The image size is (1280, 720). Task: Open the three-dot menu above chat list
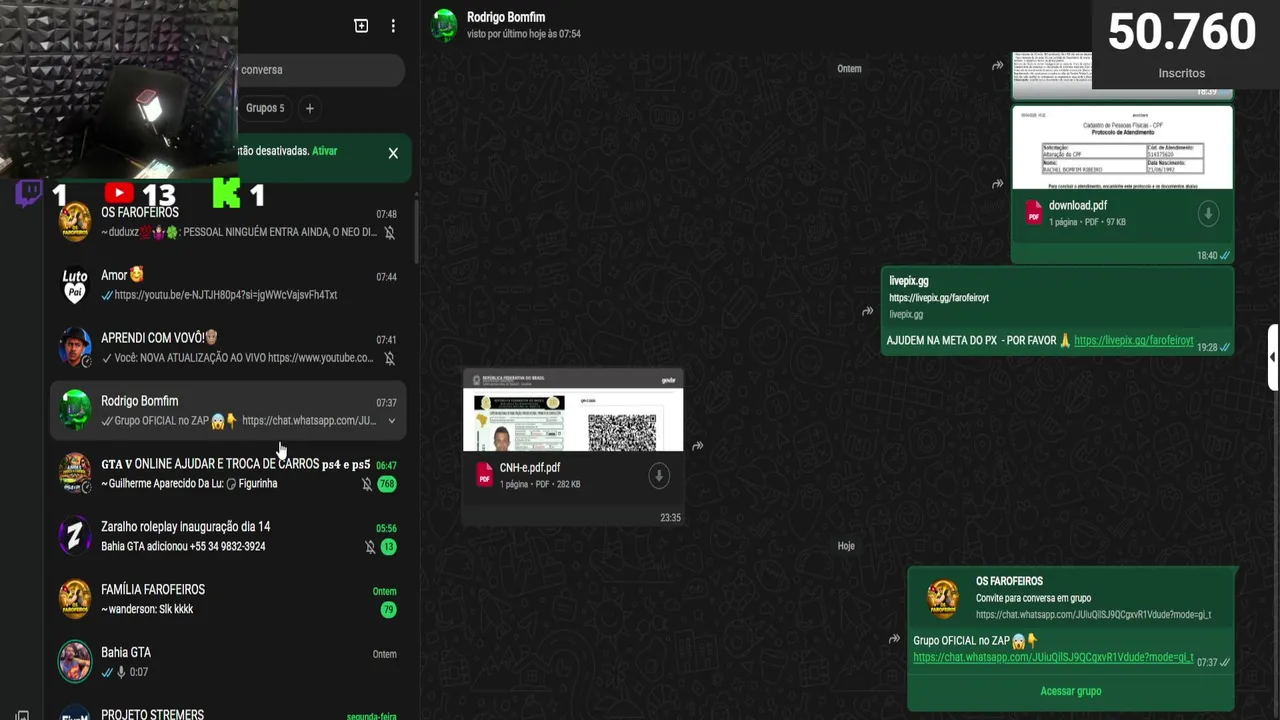tap(393, 26)
